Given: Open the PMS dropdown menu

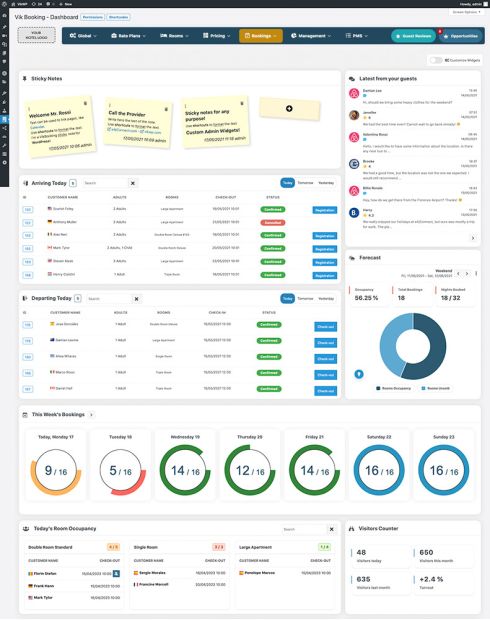Looking at the screenshot, I should (x=357, y=36).
